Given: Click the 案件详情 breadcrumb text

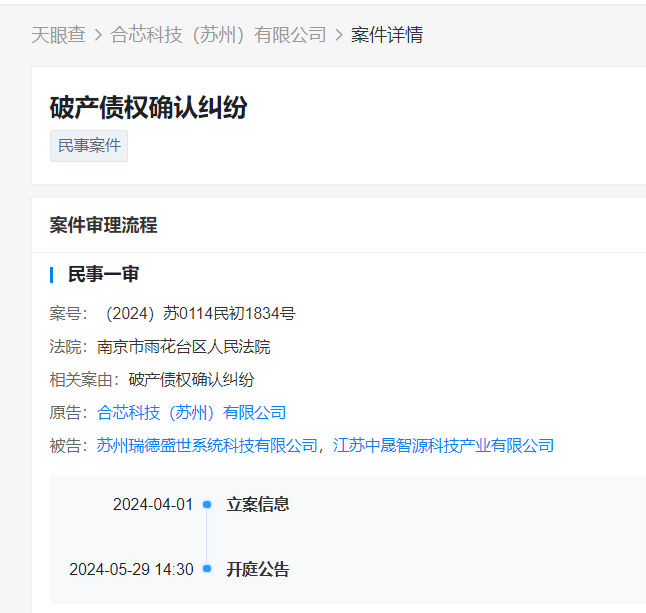Looking at the screenshot, I should pos(386,35).
